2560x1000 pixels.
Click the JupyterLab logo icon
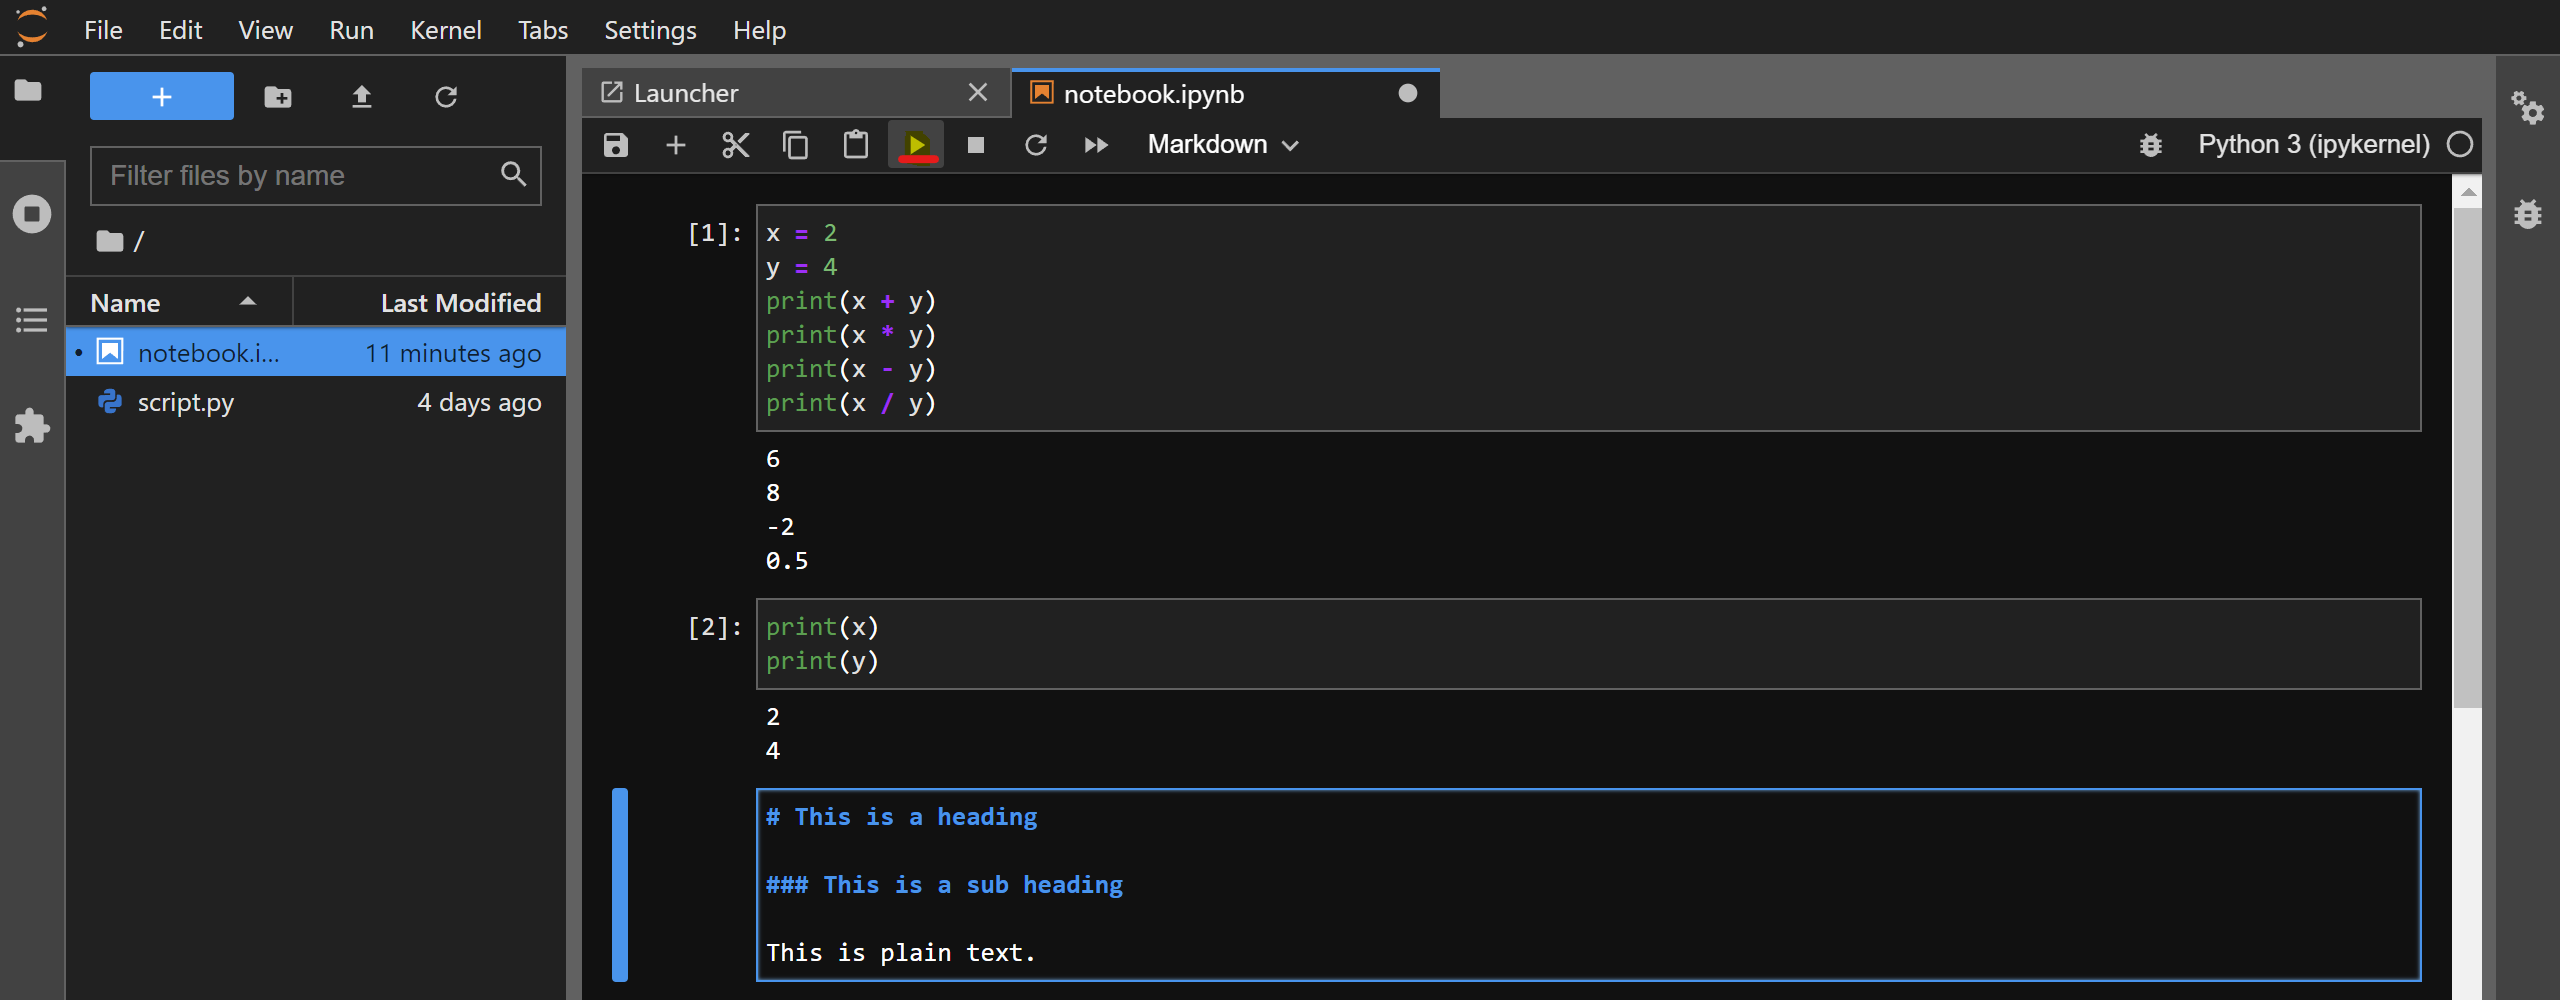[32, 27]
